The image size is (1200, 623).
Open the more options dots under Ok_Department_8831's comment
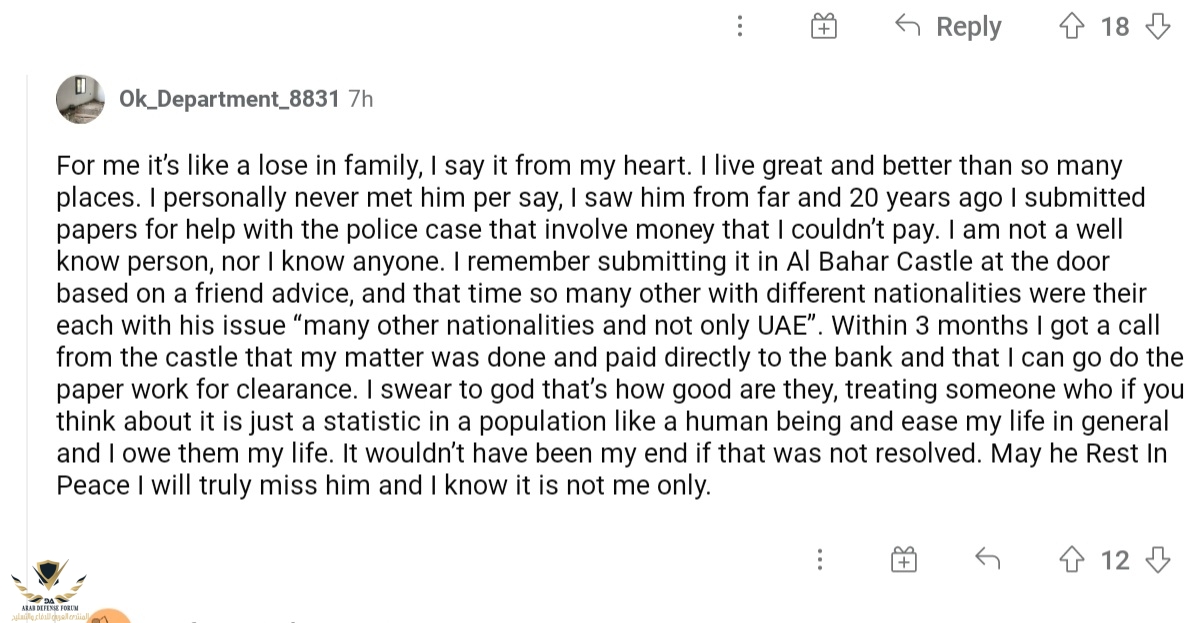(x=820, y=559)
